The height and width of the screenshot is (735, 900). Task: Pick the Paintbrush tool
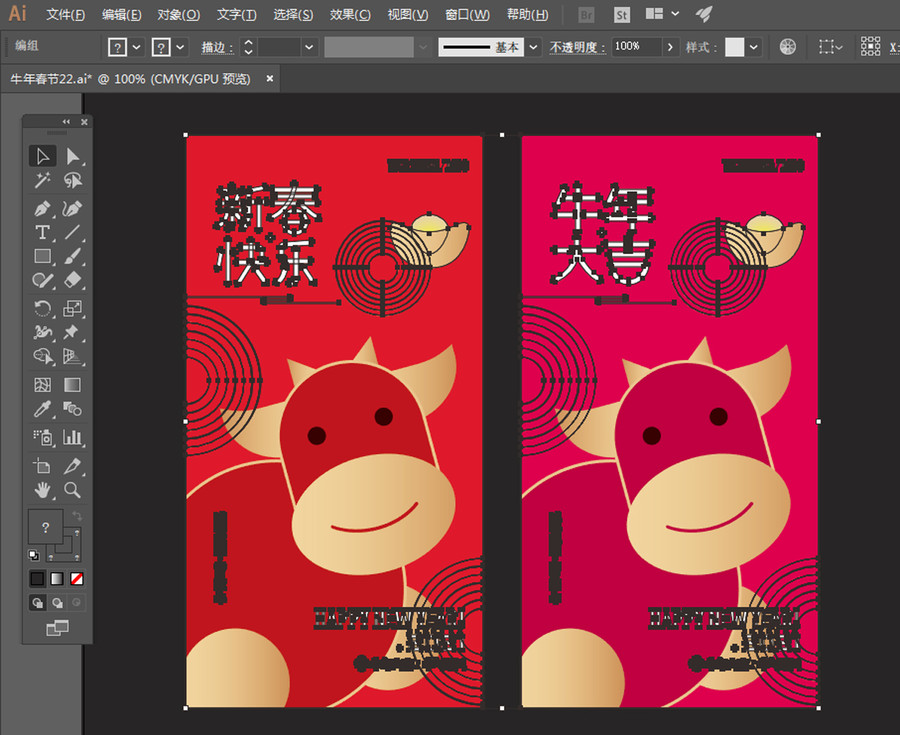[x=72, y=256]
